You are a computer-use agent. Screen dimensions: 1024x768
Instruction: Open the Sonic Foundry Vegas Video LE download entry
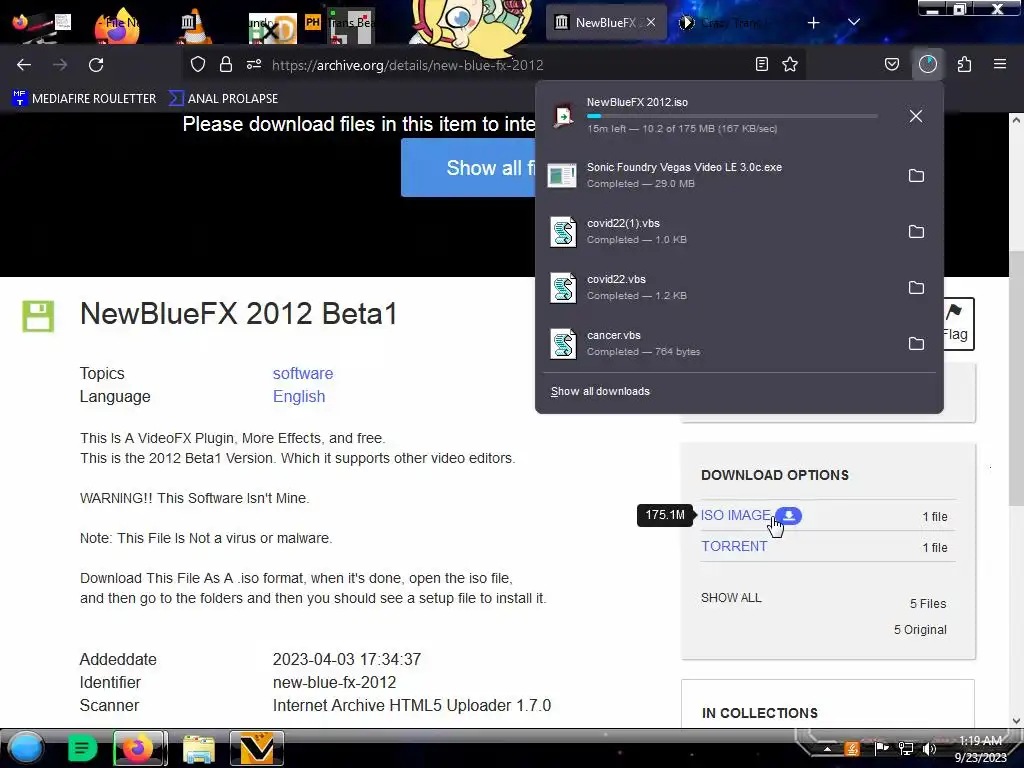[720, 175]
